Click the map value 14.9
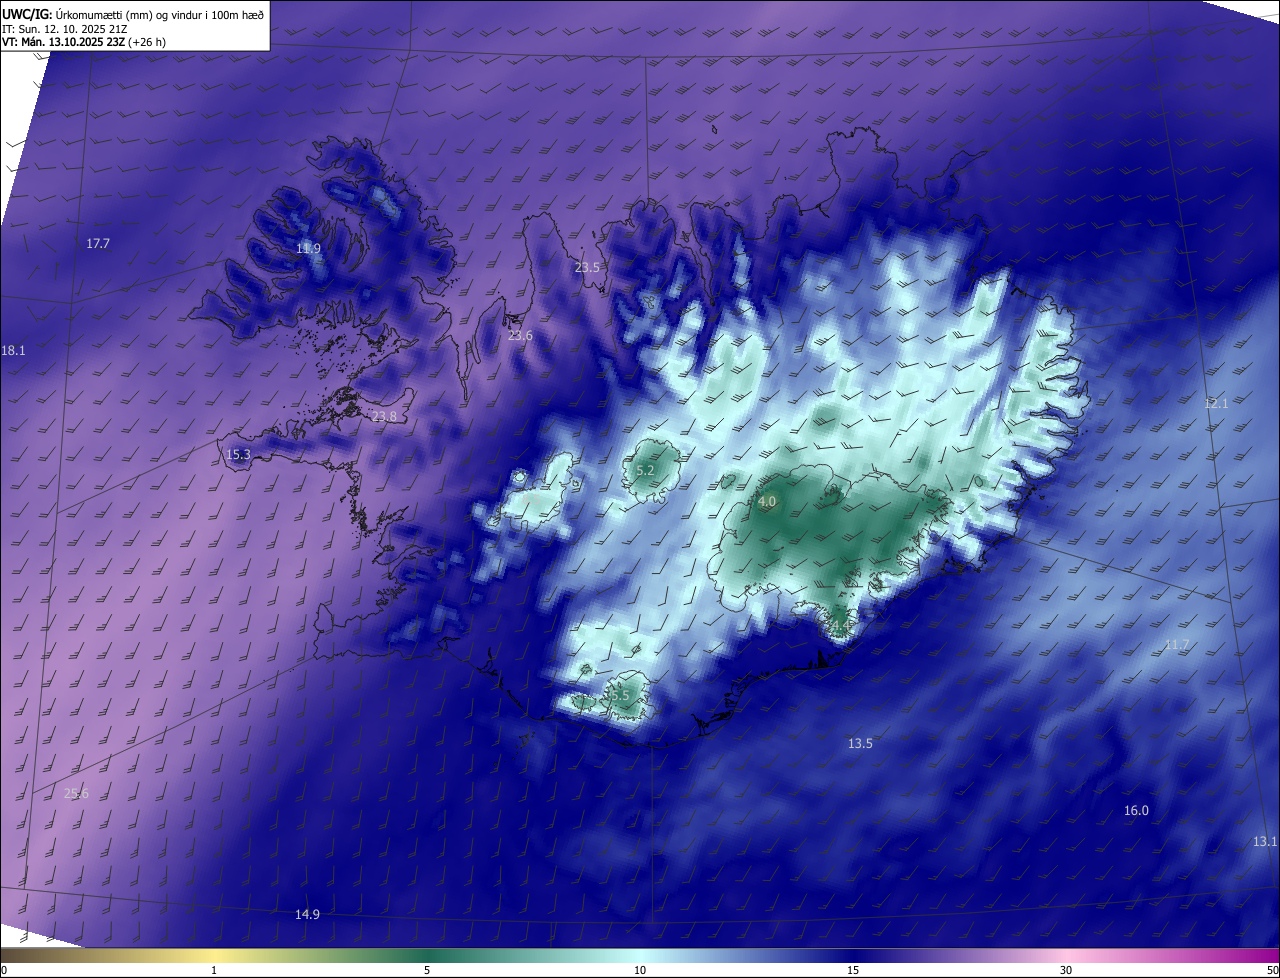The width and height of the screenshot is (1280, 978). [307, 914]
